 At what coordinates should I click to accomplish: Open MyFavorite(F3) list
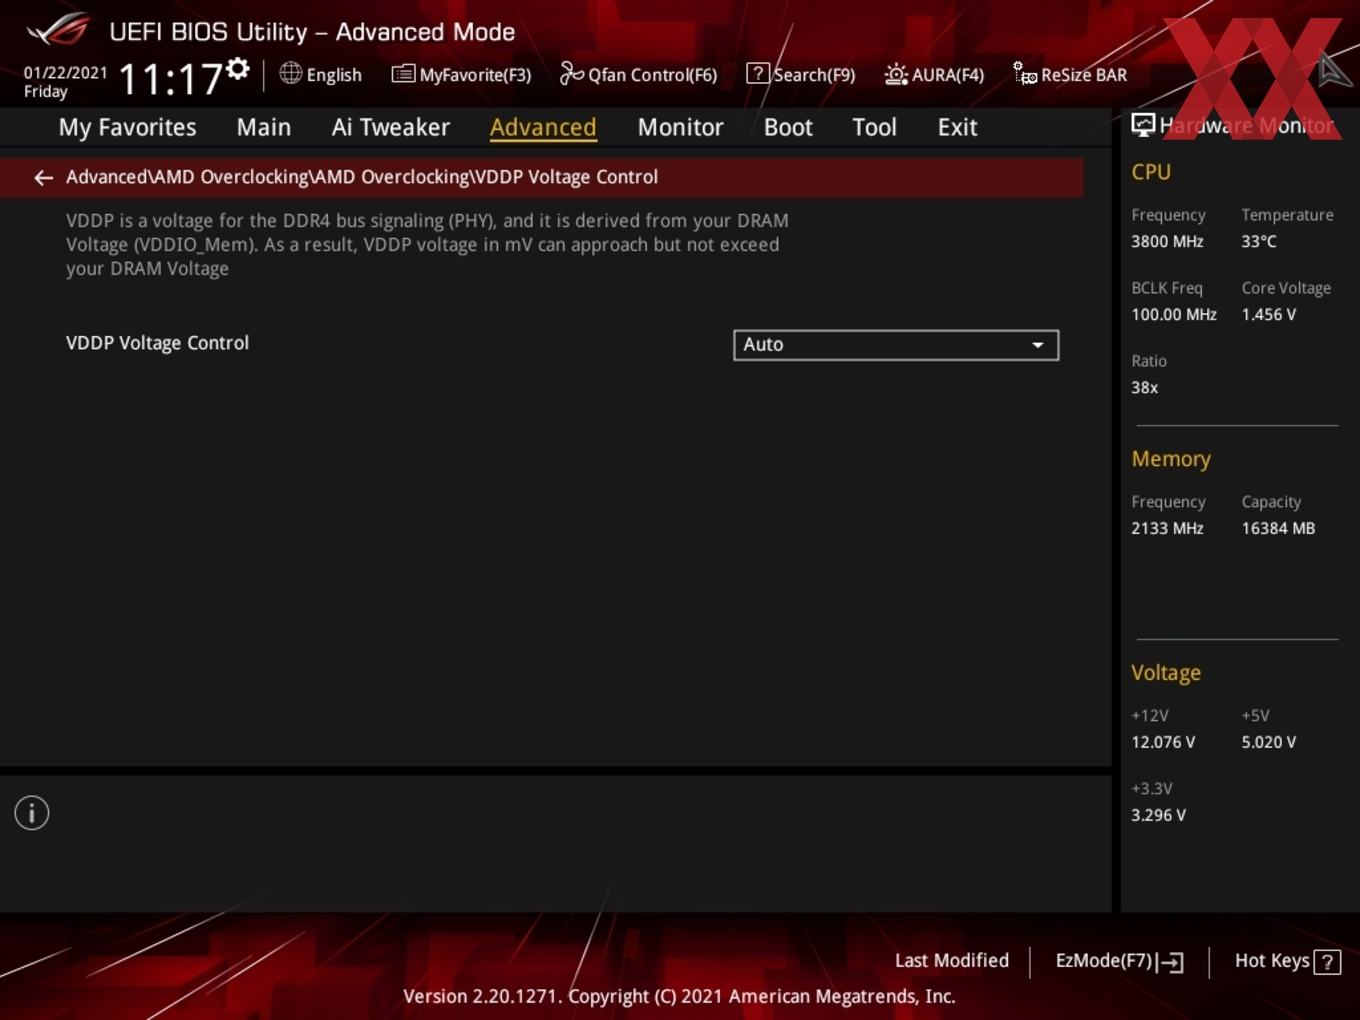461,75
